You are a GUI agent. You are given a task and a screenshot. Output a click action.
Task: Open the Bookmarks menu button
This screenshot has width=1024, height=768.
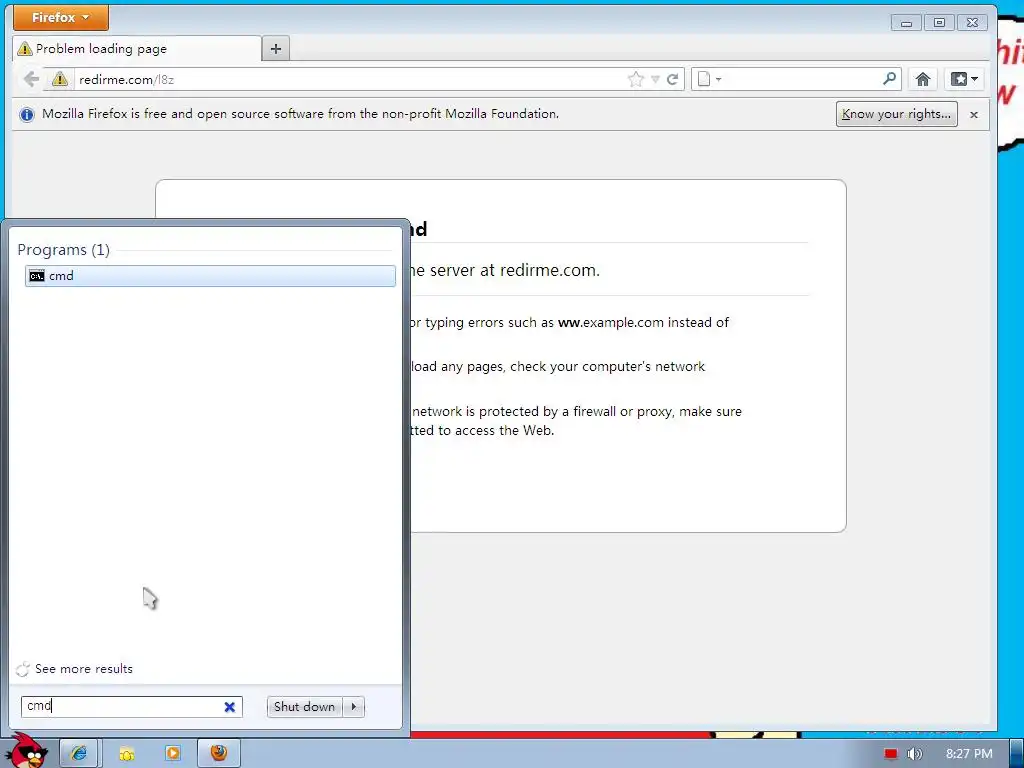click(x=965, y=80)
